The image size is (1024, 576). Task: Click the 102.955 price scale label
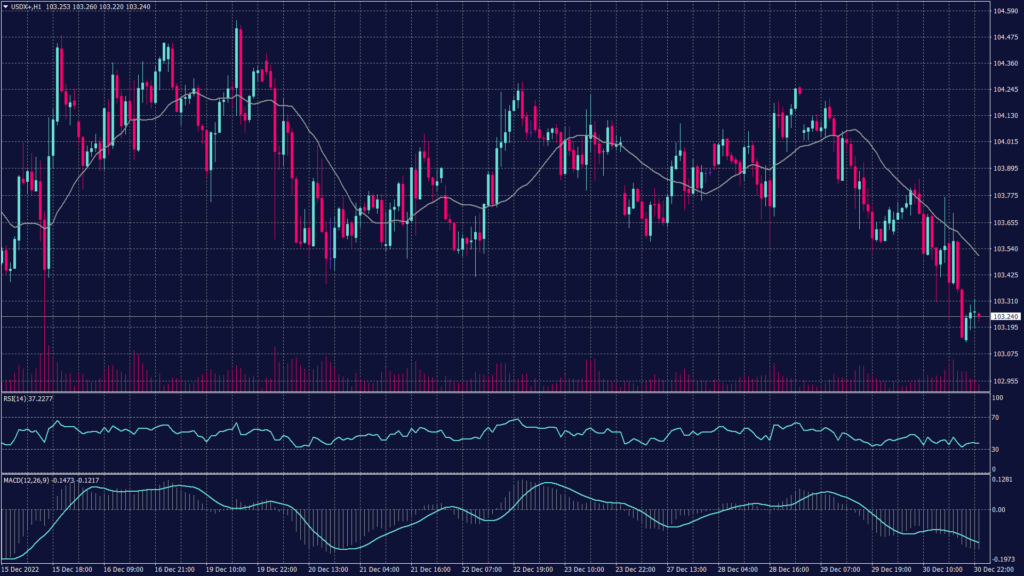(x=1005, y=380)
